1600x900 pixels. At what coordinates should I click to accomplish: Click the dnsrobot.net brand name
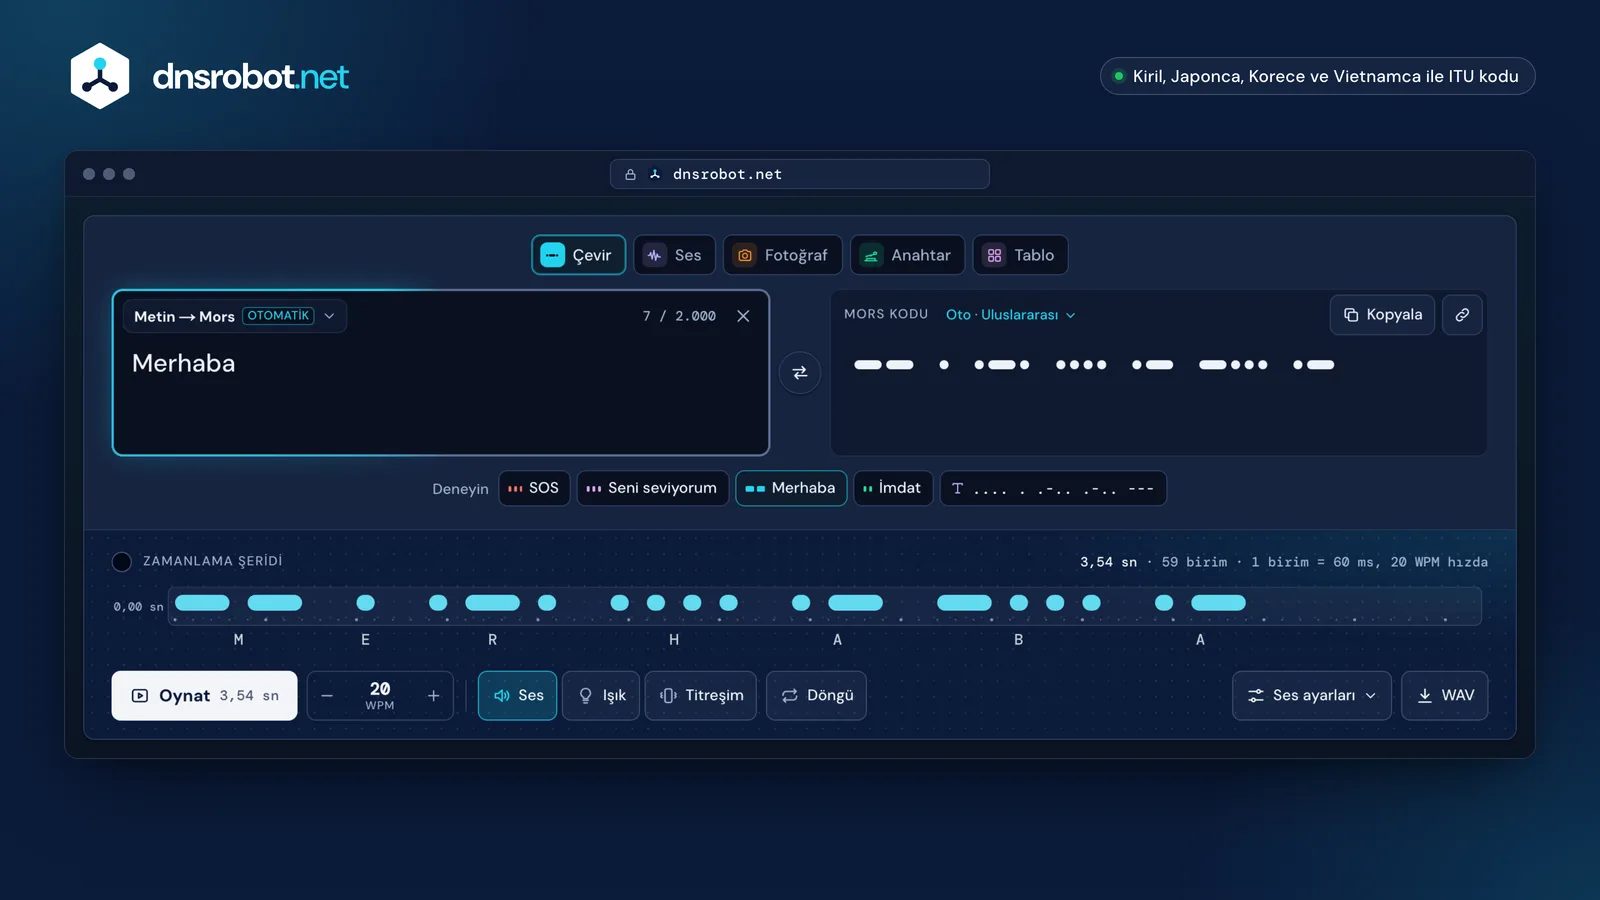(251, 77)
